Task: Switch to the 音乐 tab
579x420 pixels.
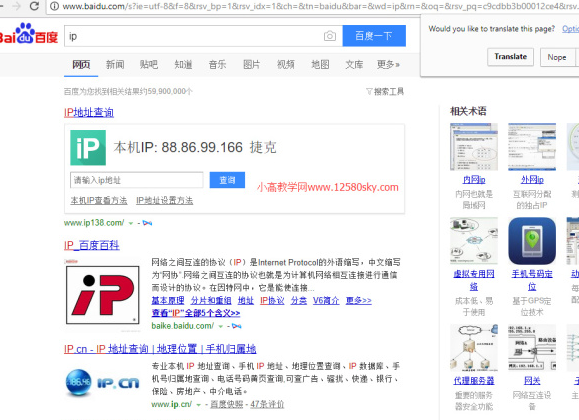Action: (x=217, y=65)
